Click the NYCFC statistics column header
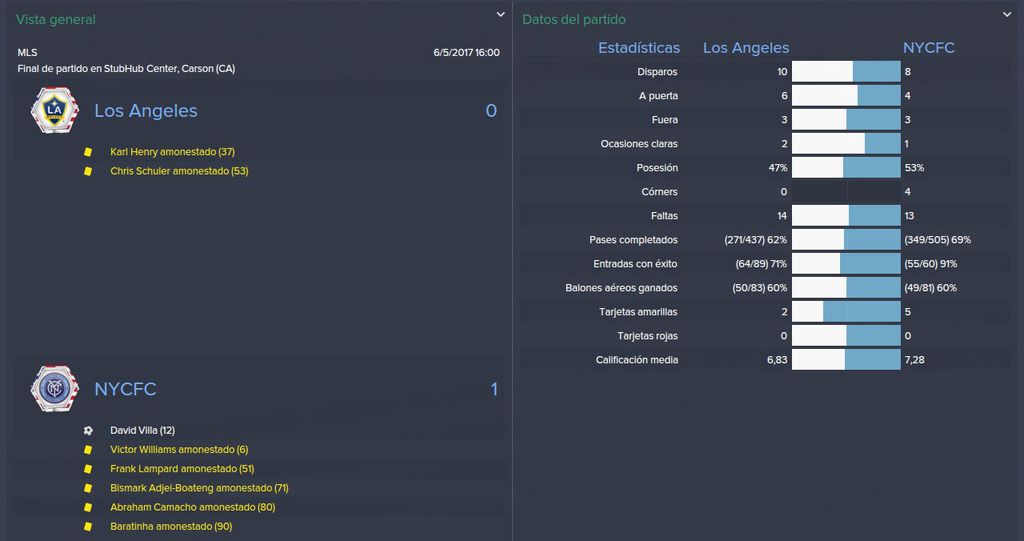This screenshot has width=1024, height=541. coord(928,48)
